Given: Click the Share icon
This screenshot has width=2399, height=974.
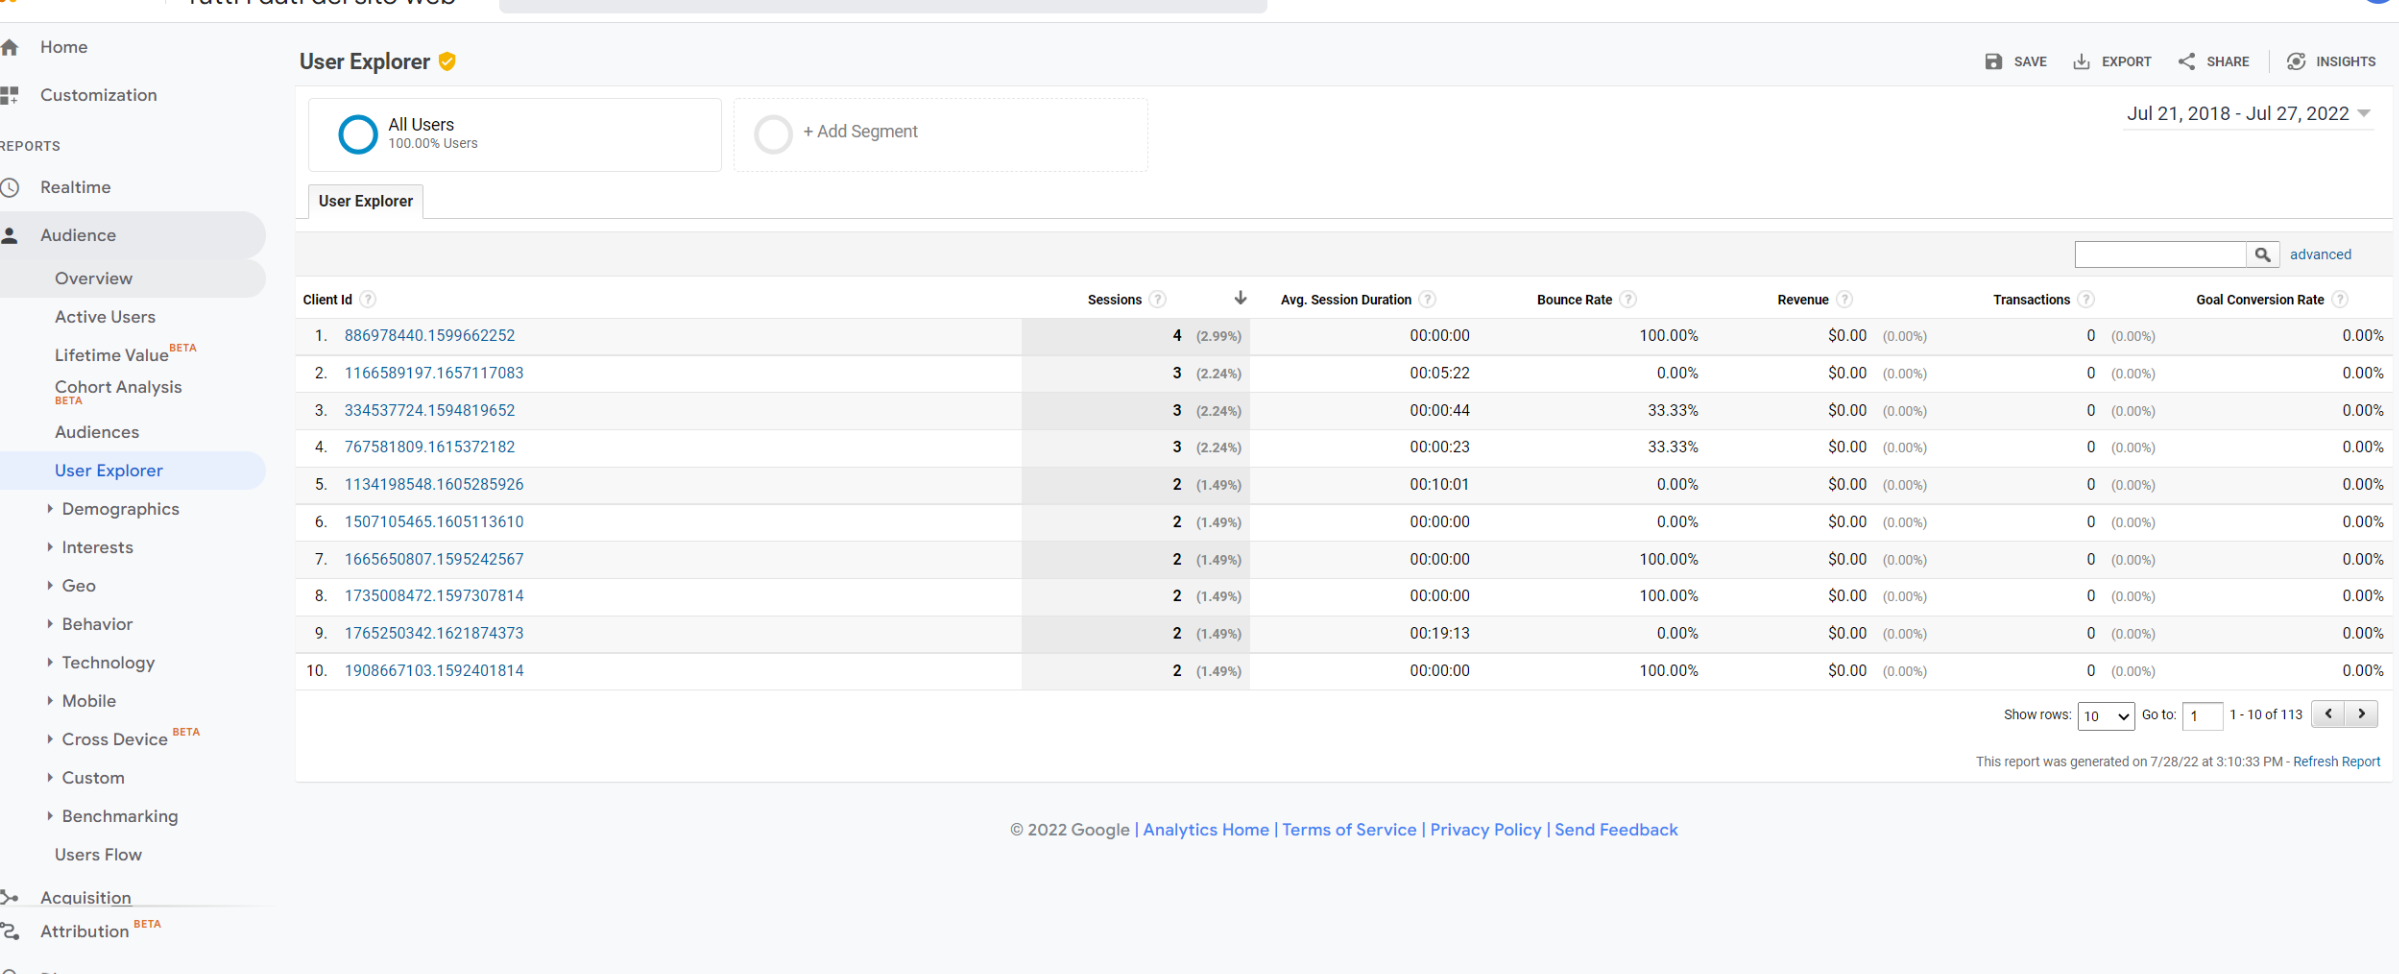Looking at the screenshot, I should [x=2187, y=62].
